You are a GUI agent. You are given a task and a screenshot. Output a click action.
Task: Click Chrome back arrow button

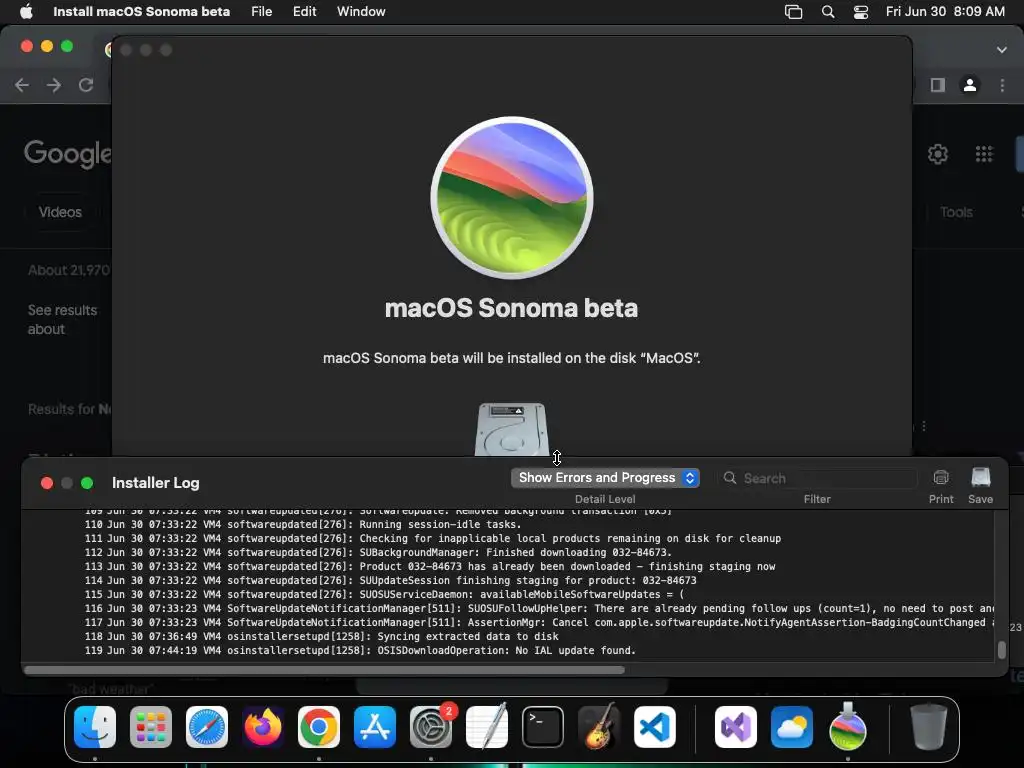(x=22, y=85)
